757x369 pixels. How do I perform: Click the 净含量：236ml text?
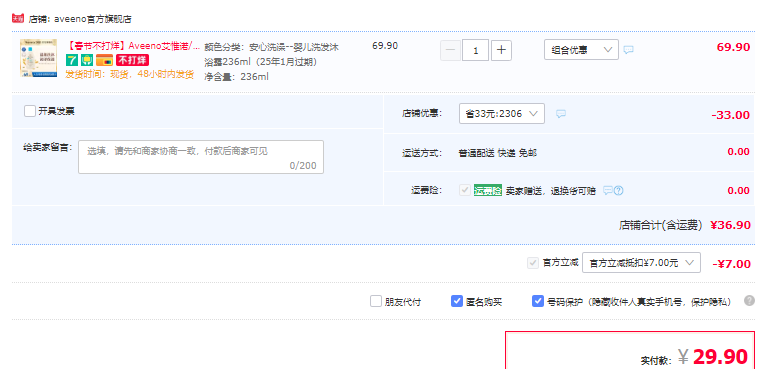[x=237, y=77]
